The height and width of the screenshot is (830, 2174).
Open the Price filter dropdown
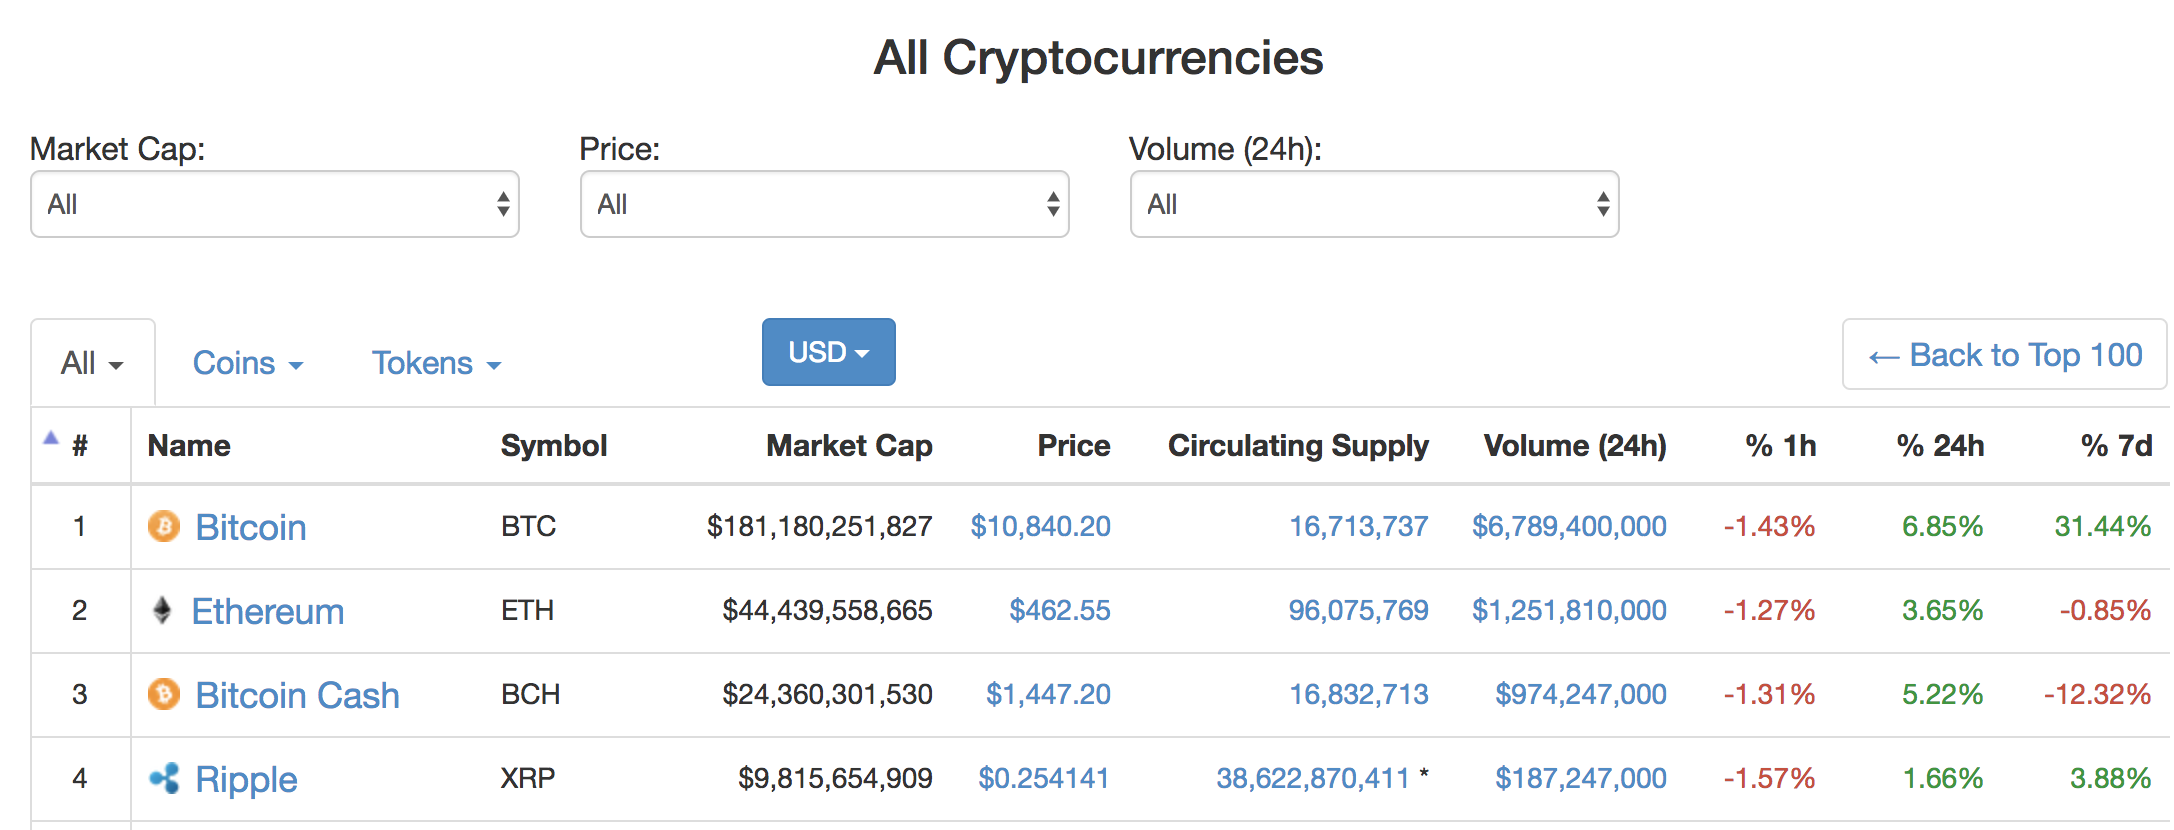825,204
